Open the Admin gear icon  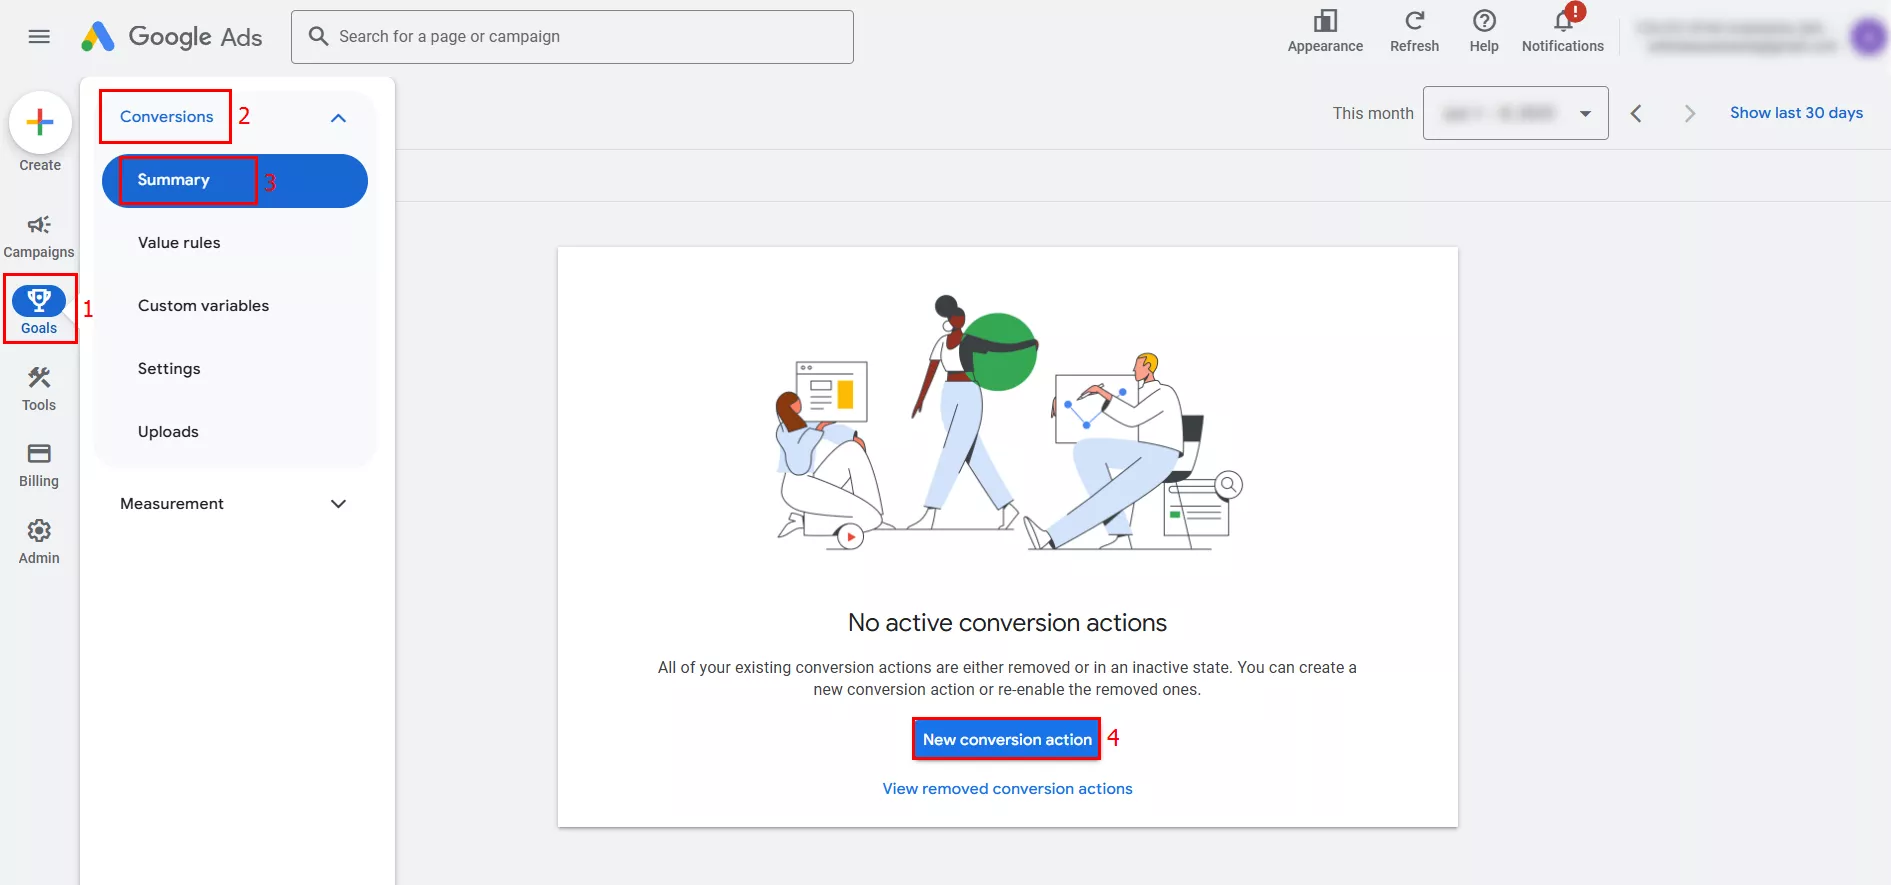click(39, 531)
